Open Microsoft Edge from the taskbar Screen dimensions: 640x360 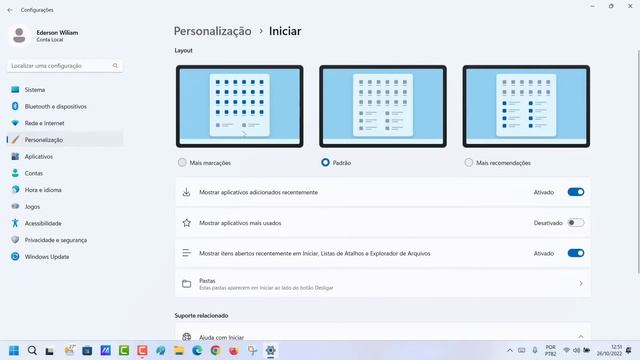click(x=197, y=351)
